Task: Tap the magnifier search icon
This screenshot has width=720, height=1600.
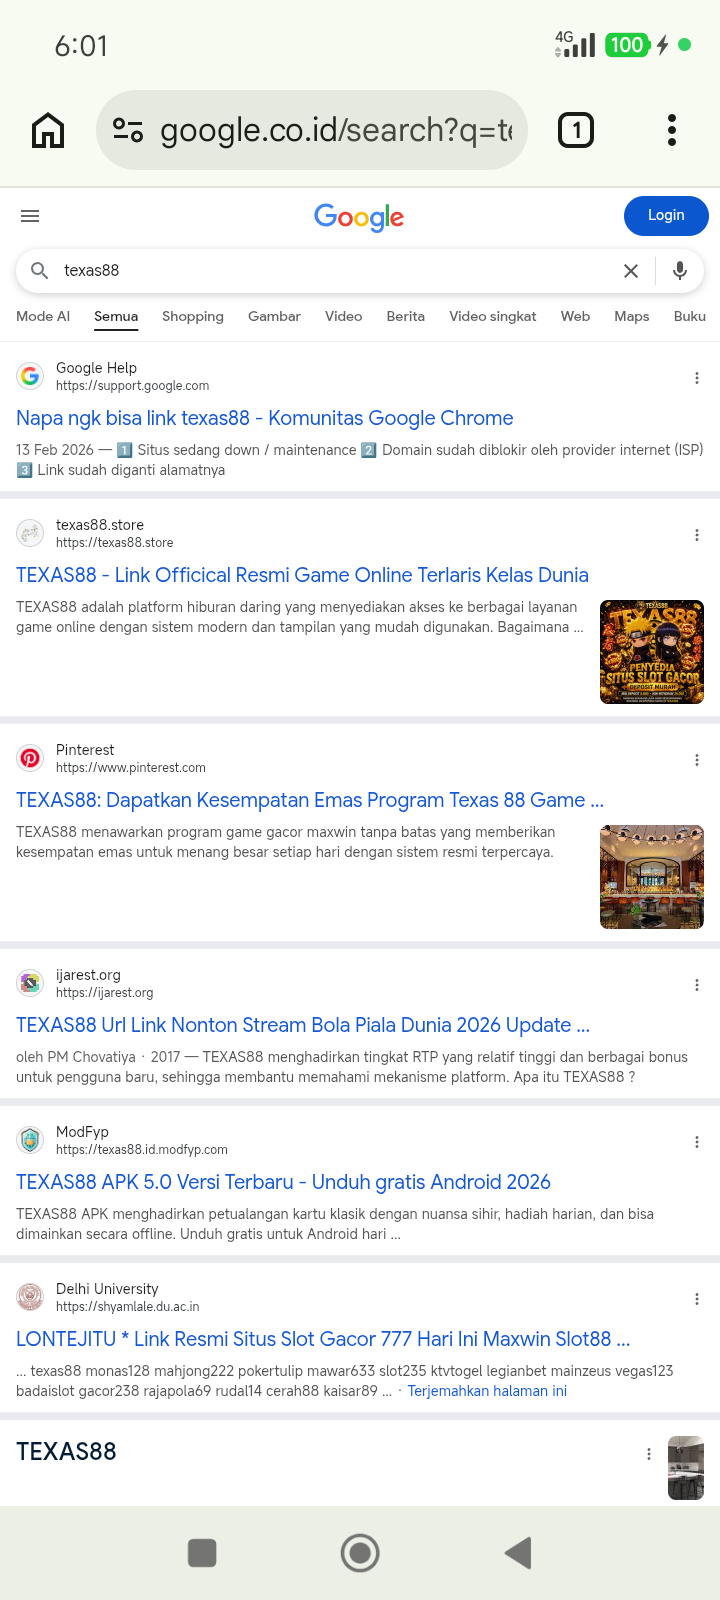Action: pyautogui.click(x=40, y=270)
